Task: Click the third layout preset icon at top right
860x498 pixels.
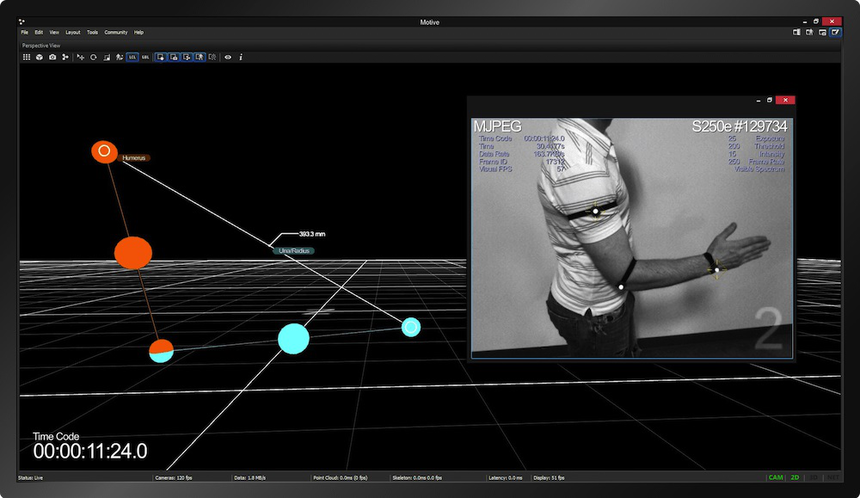Action: tap(823, 32)
